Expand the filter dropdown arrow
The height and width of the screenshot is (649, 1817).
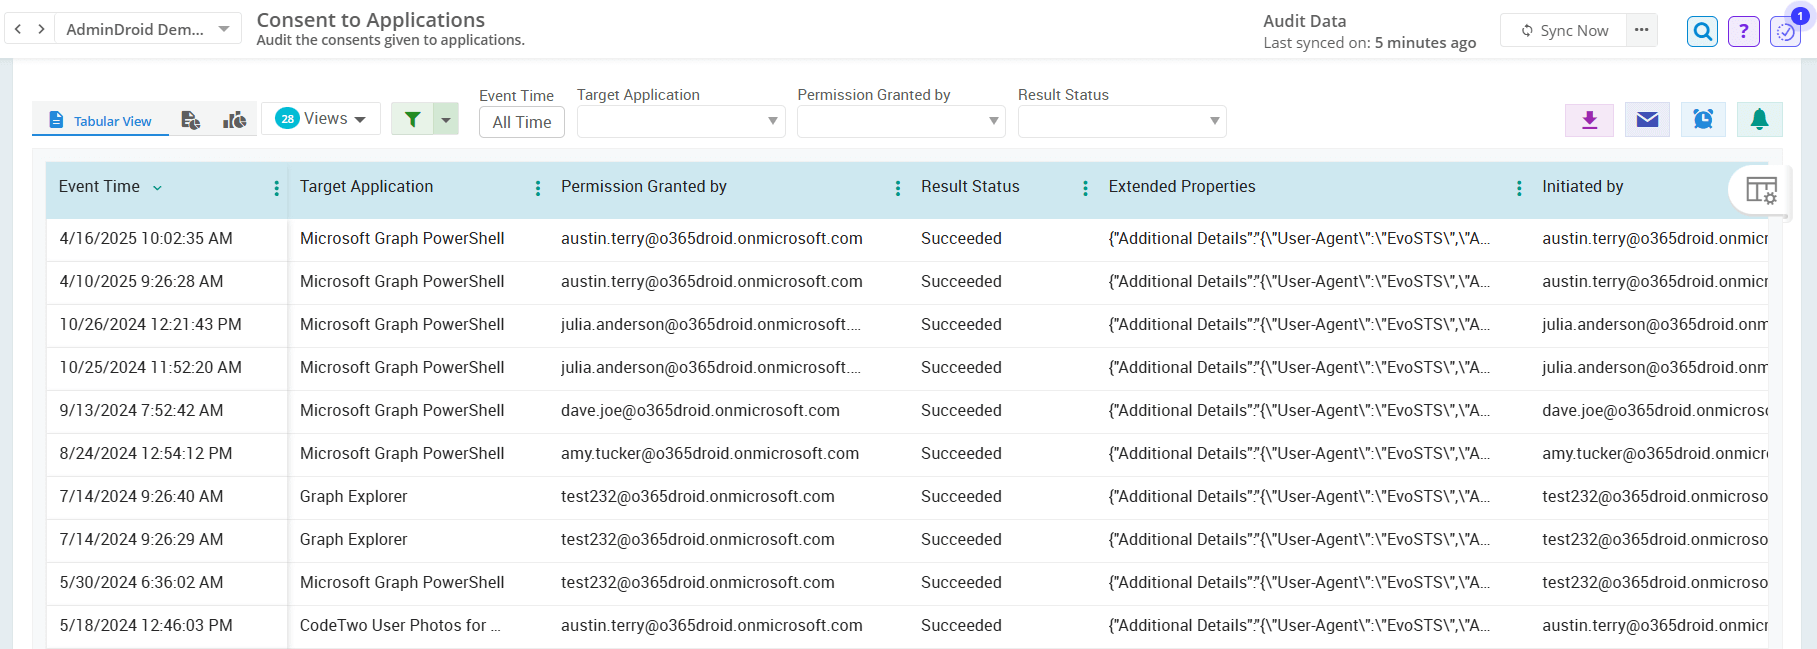pyautogui.click(x=446, y=119)
